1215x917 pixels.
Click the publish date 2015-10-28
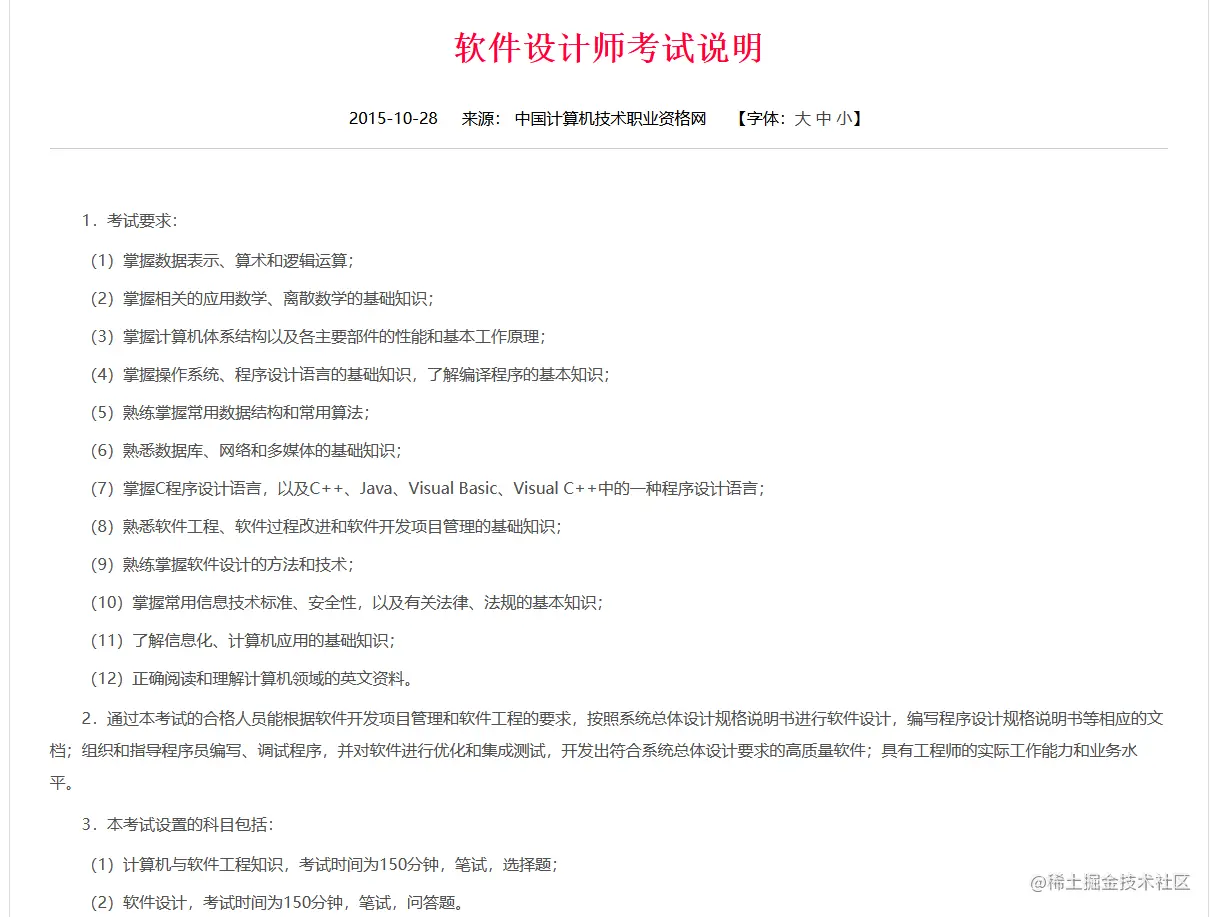point(392,118)
